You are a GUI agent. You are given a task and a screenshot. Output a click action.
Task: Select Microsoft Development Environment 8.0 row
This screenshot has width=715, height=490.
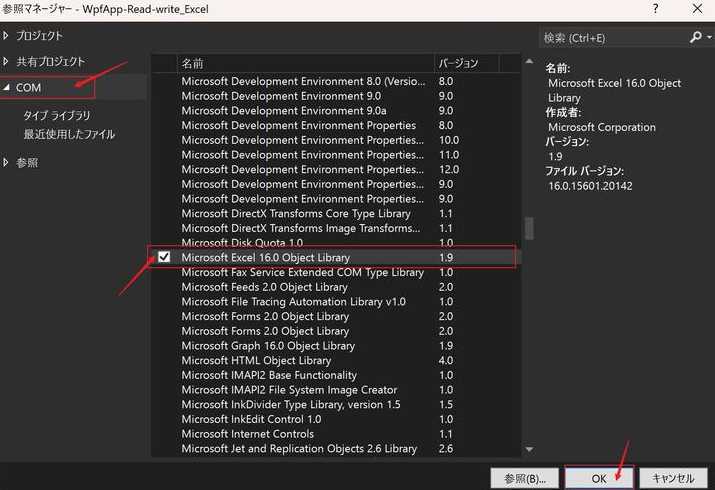point(335,81)
